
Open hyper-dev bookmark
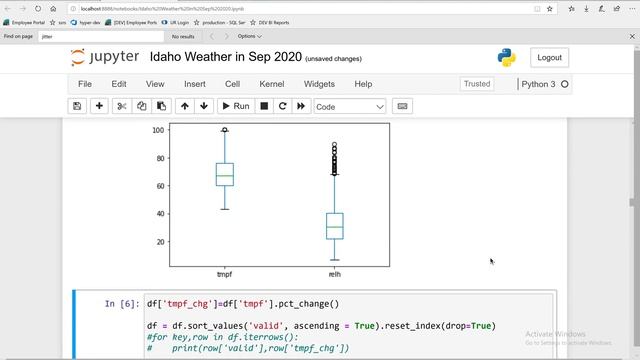click(x=85, y=22)
